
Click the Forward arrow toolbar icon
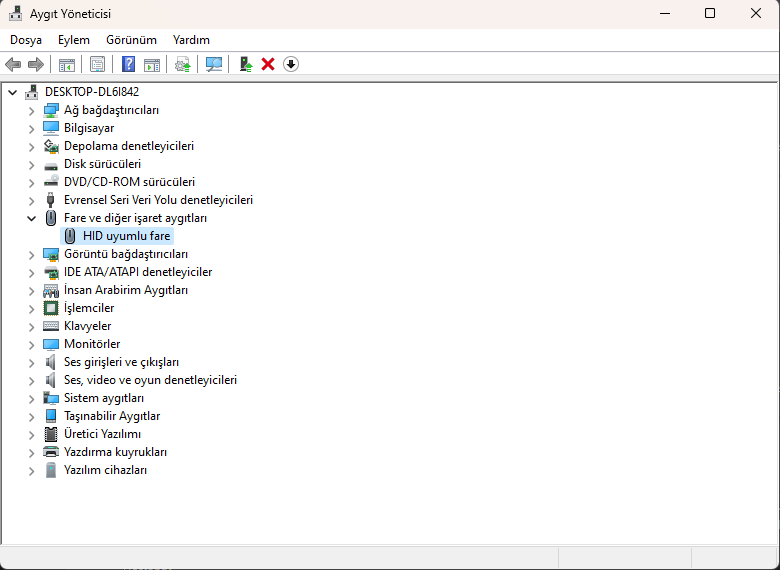(36, 64)
